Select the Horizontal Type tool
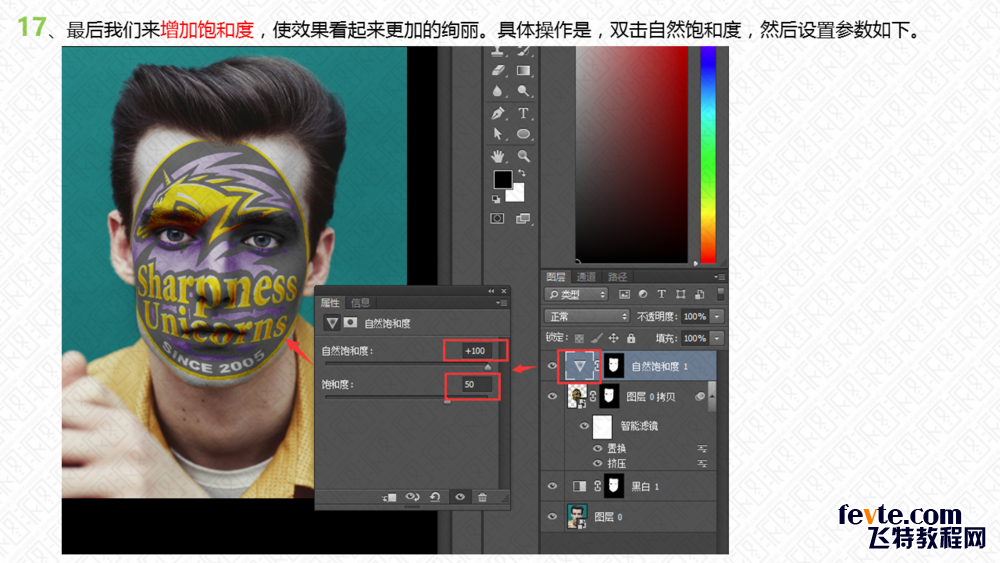The height and width of the screenshot is (563, 1000). point(523,113)
